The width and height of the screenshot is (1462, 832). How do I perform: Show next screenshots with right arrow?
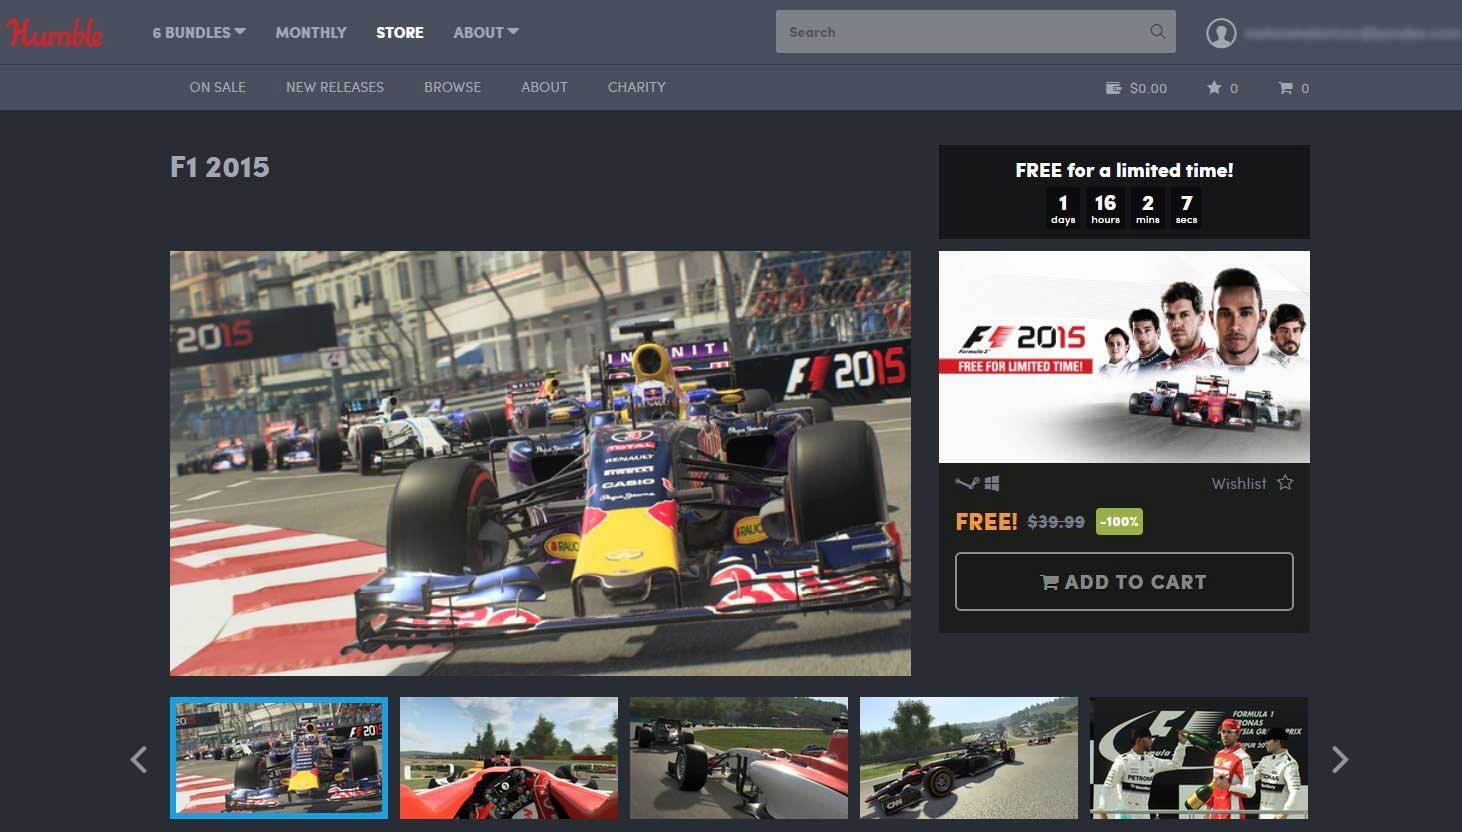pos(1339,759)
